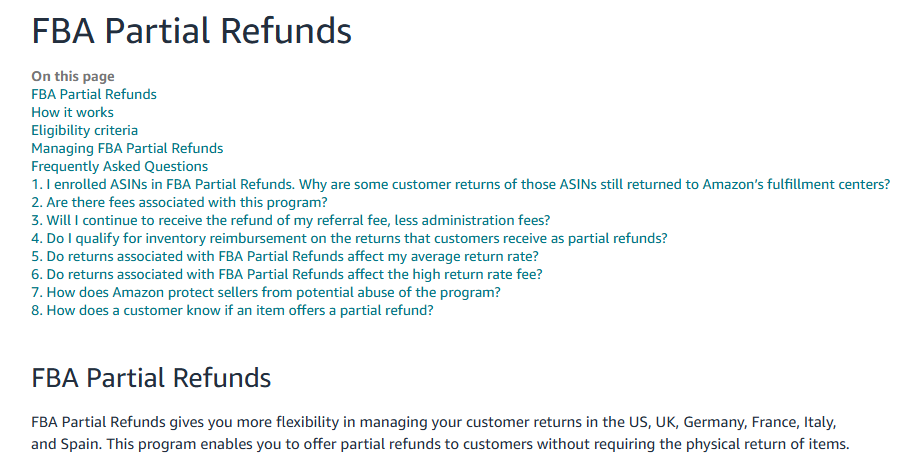Click FAQ 2 about program fees

(x=179, y=202)
